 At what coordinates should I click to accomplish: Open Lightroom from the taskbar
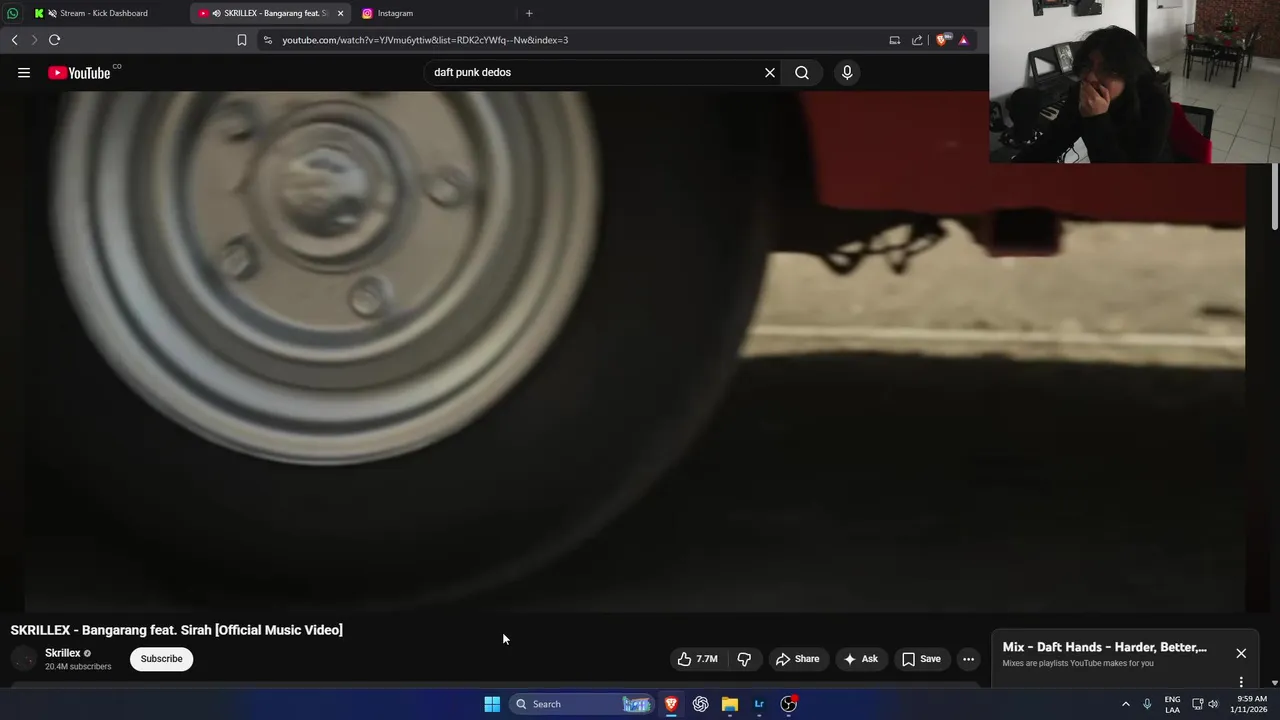[x=759, y=704]
